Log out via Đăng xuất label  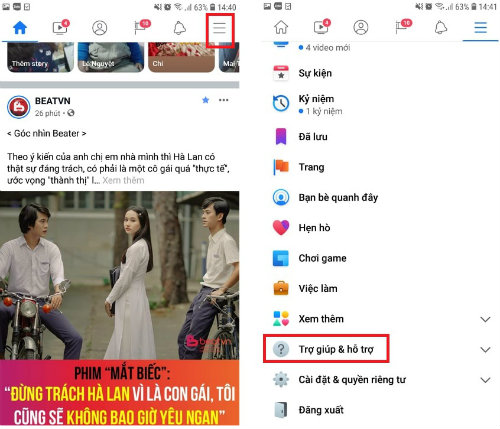tap(321, 410)
